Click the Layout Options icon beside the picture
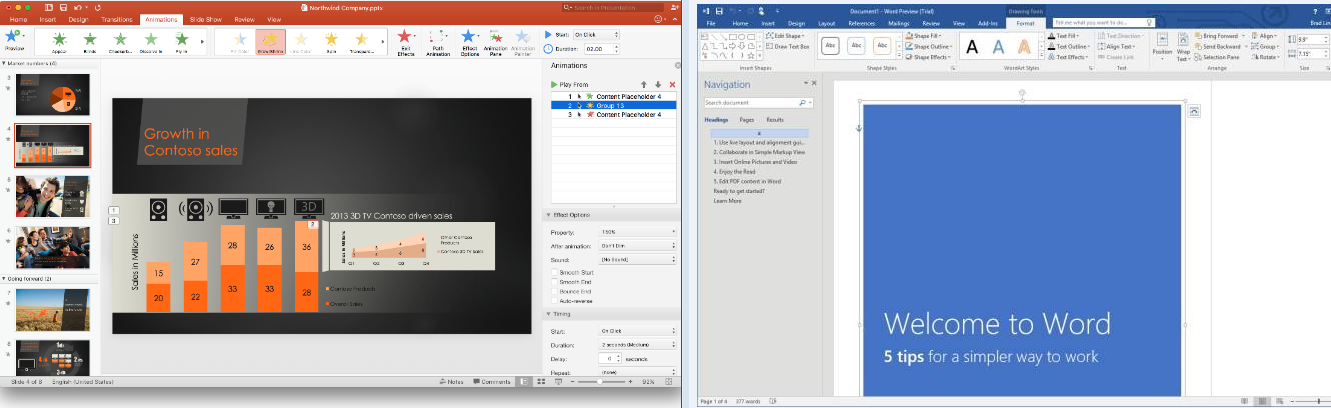This screenshot has height=408, width=1331. pos(1195,111)
